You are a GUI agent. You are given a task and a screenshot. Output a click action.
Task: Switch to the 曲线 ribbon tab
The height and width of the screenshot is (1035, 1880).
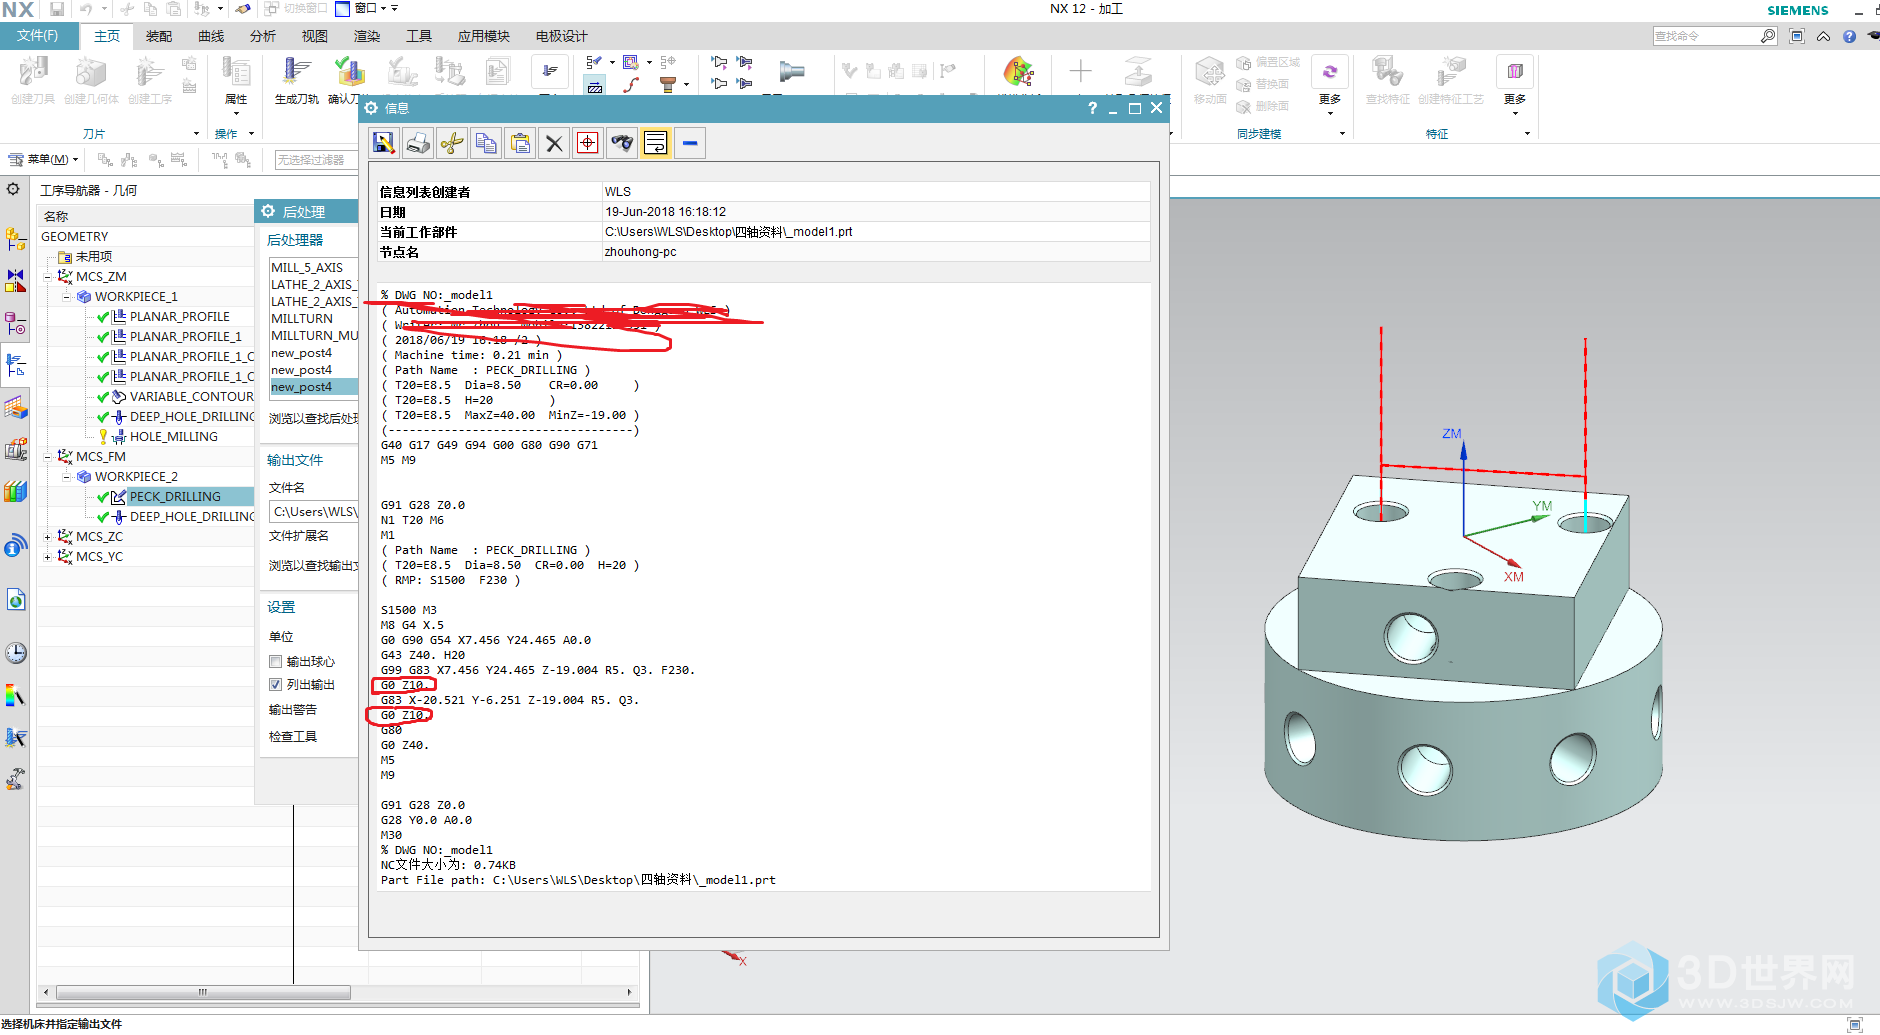click(211, 36)
